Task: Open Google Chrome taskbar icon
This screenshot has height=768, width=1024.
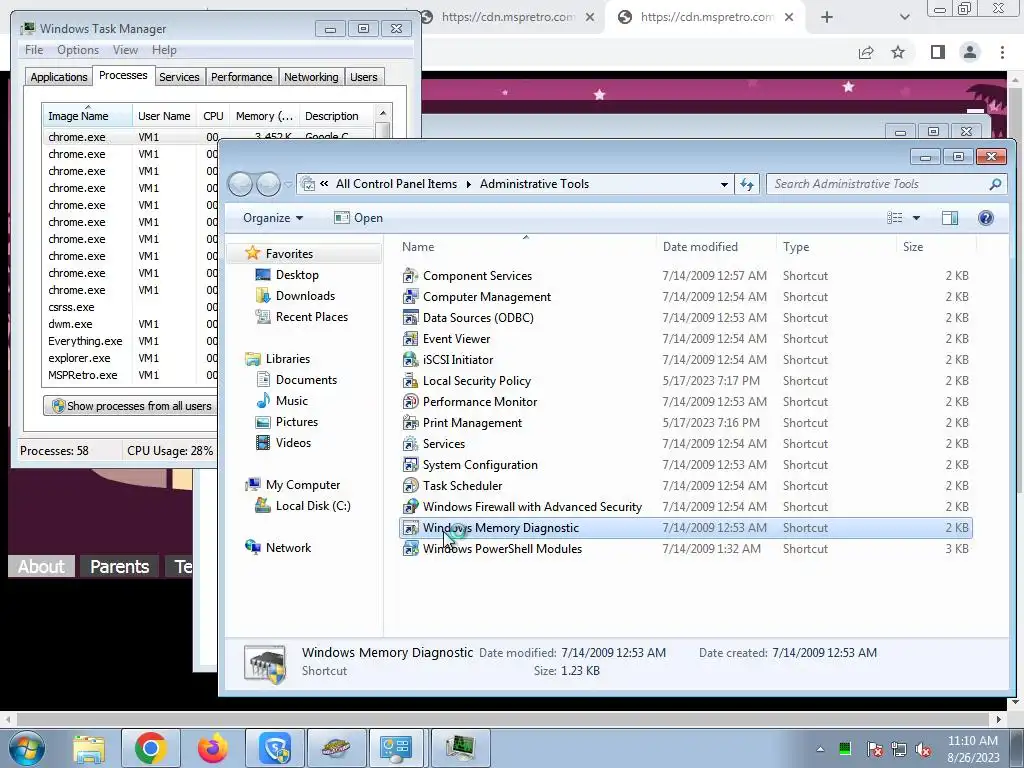Action: click(150, 748)
